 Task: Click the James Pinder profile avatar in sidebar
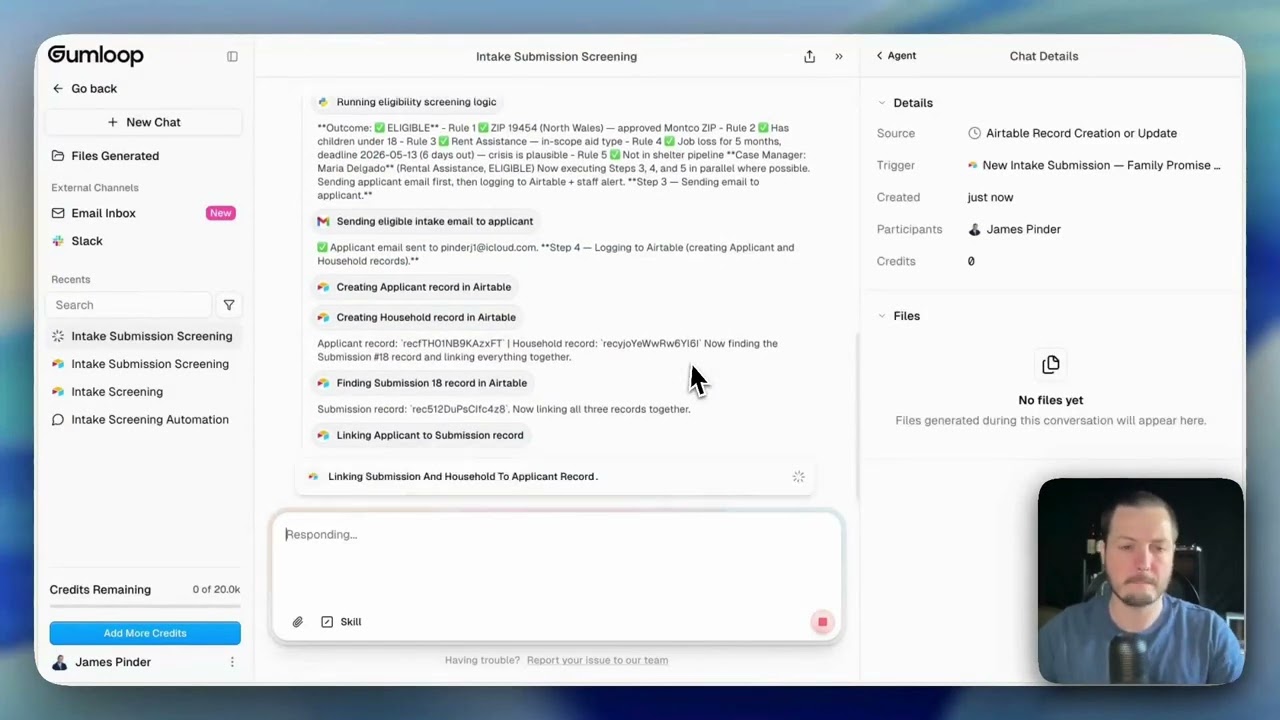tap(60, 662)
